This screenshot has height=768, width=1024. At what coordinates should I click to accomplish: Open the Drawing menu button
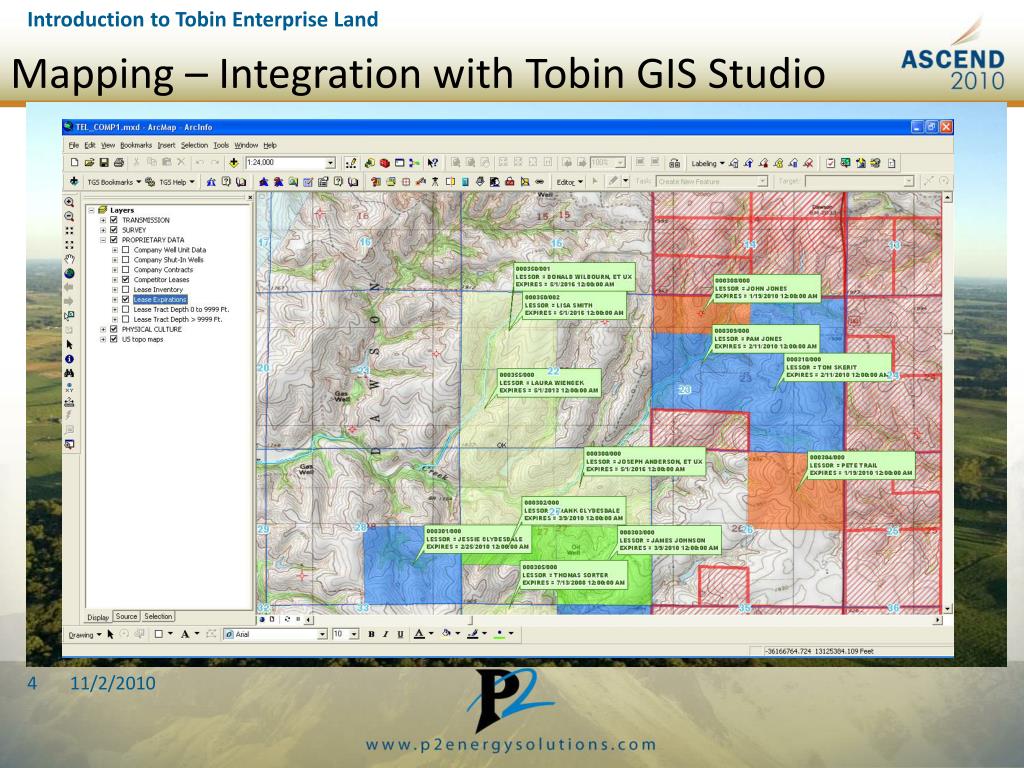point(85,634)
